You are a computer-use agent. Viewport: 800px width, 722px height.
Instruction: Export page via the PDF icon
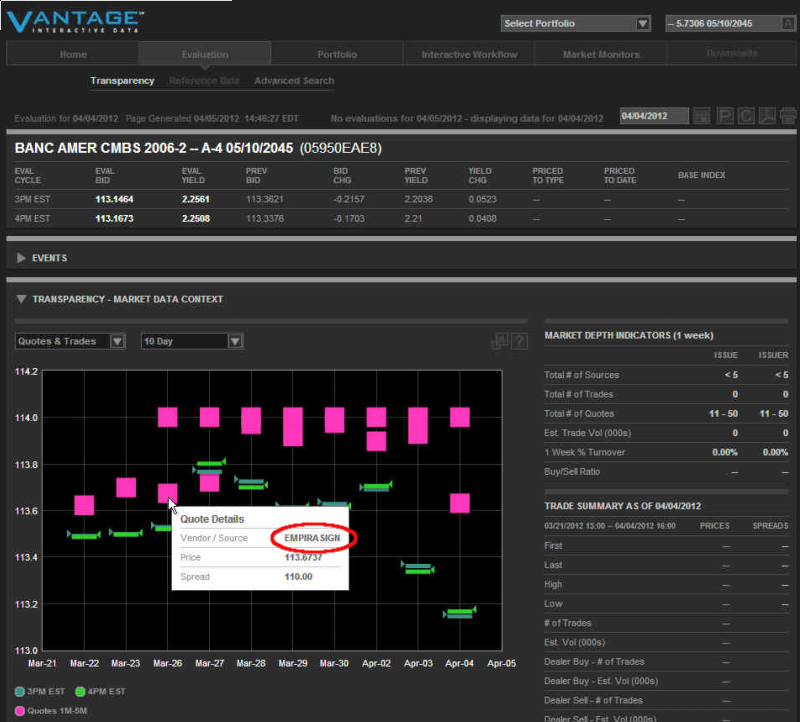pyautogui.click(x=767, y=116)
